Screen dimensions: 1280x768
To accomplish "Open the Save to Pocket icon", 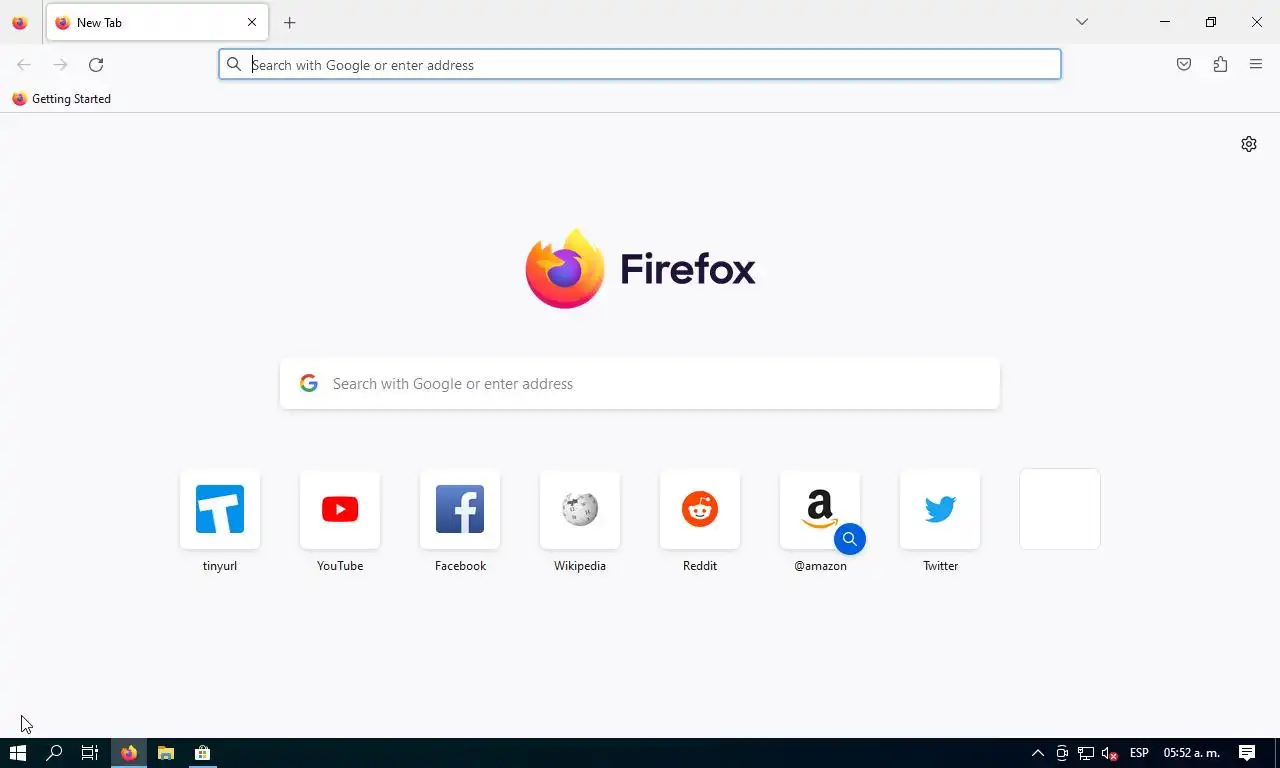I will (1184, 65).
